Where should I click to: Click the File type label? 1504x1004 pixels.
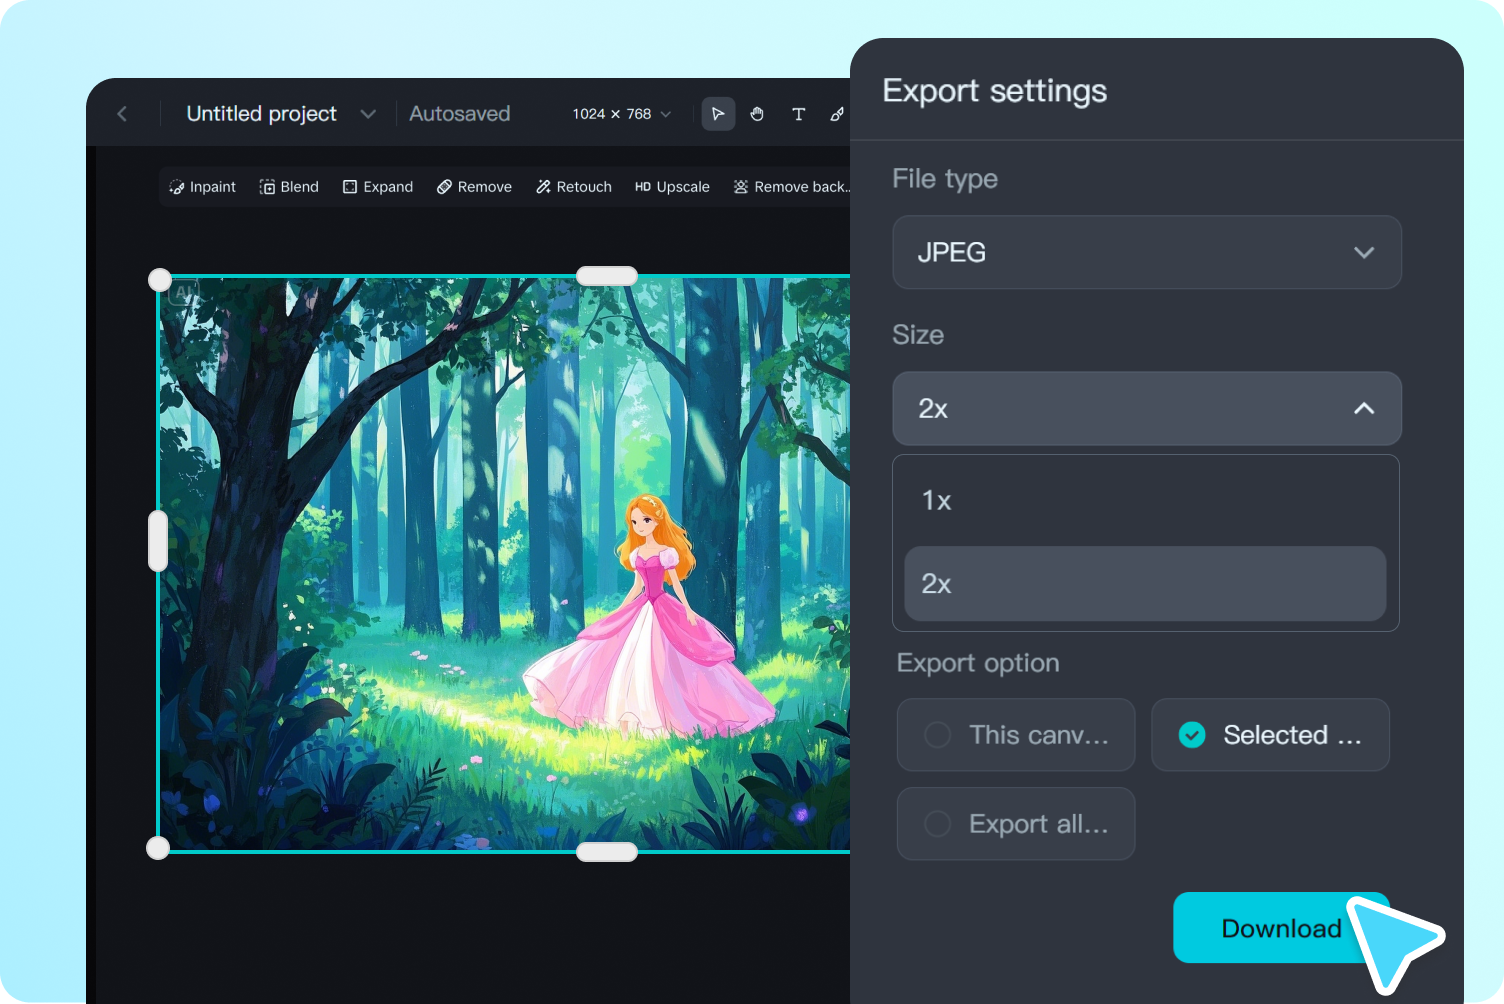[945, 179]
